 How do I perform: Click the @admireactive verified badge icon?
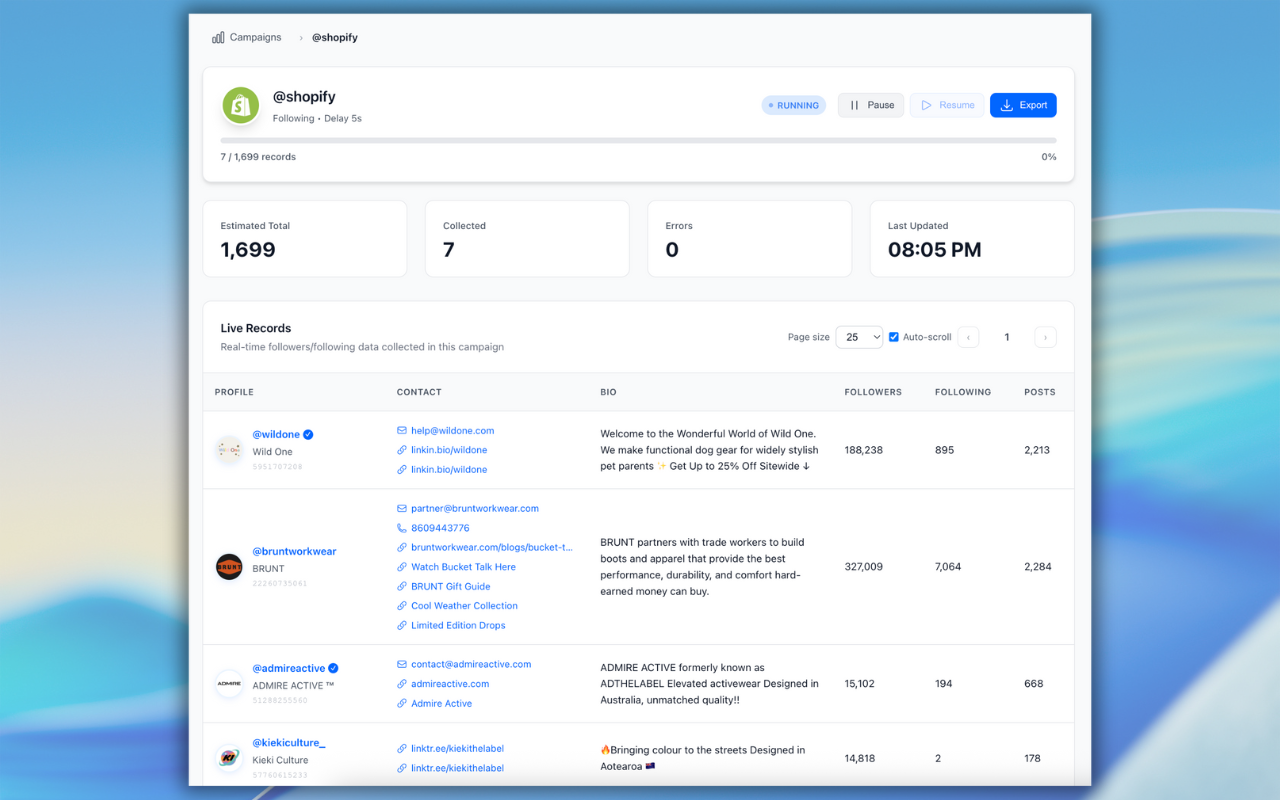point(334,668)
